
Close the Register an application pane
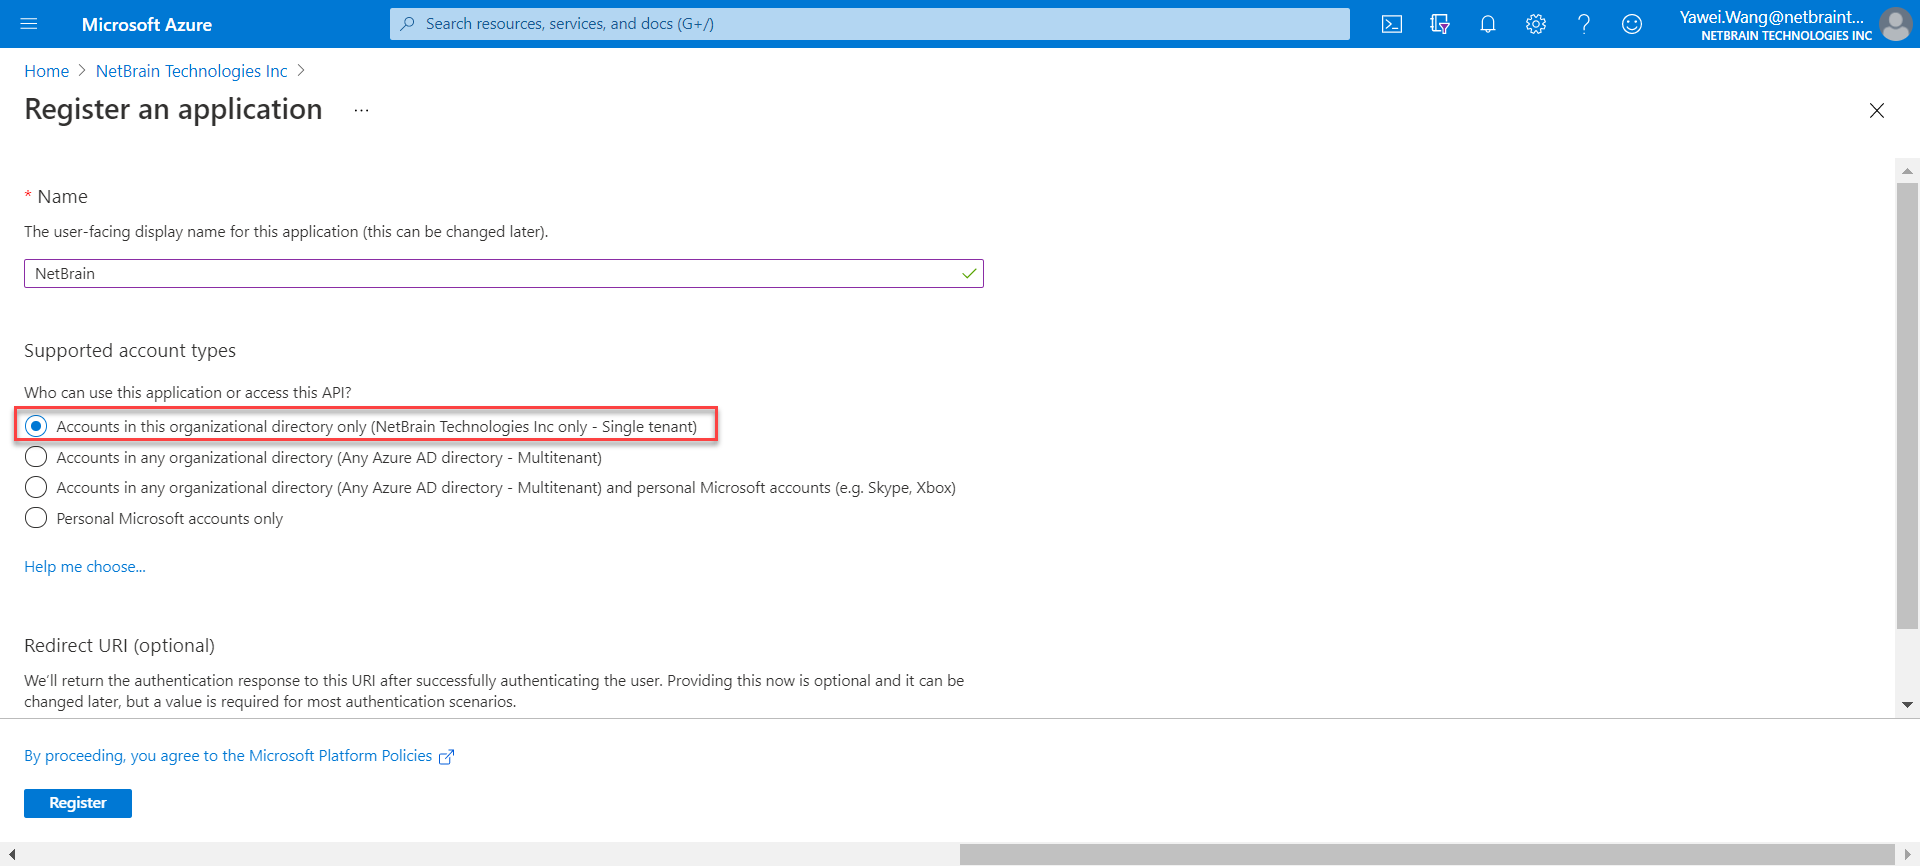tap(1876, 110)
